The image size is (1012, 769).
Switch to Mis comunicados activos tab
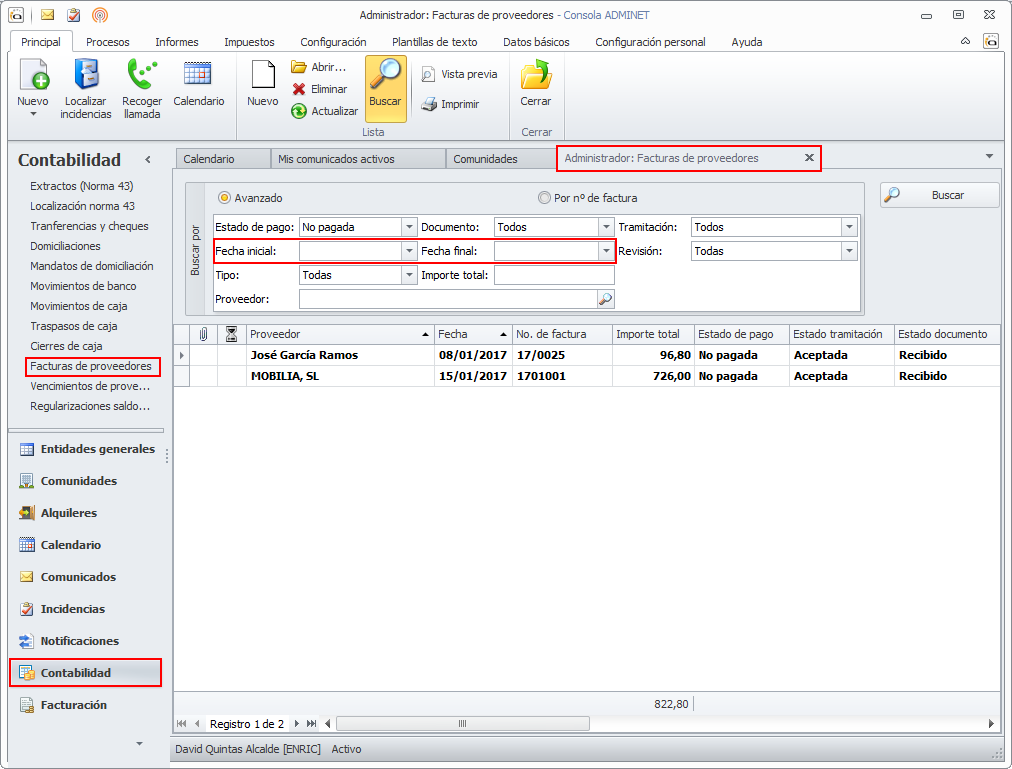coord(358,159)
